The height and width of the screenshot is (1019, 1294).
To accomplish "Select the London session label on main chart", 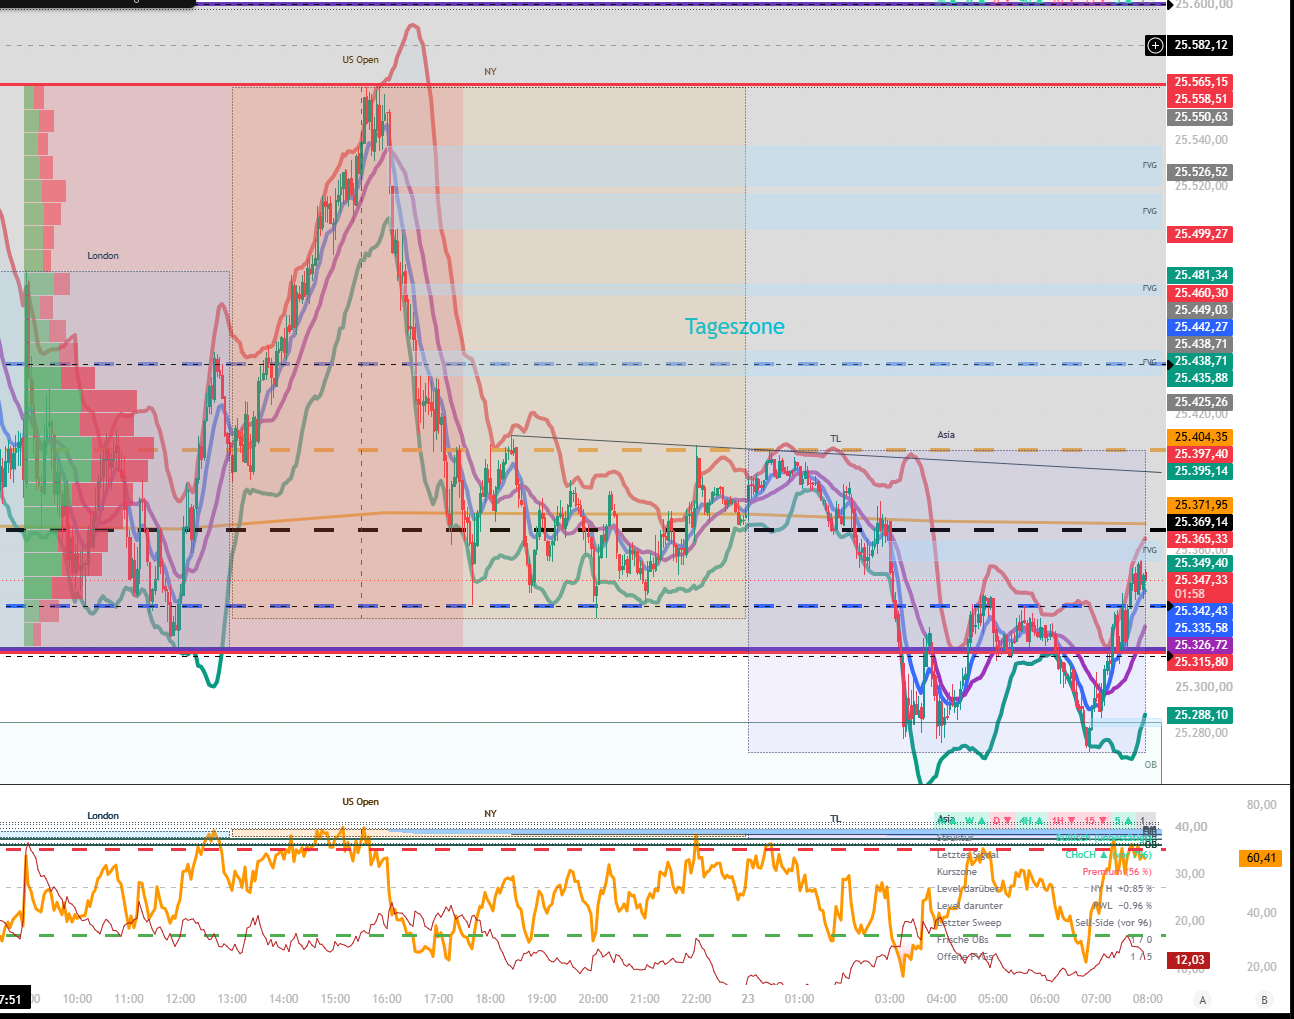I will point(103,256).
